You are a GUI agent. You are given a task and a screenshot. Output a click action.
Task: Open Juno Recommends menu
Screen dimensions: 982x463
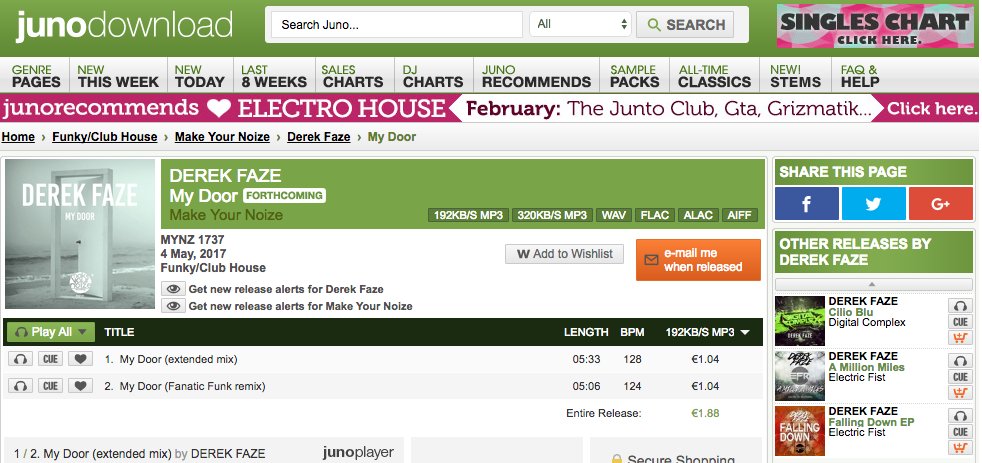pyautogui.click(x=536, y=76)
